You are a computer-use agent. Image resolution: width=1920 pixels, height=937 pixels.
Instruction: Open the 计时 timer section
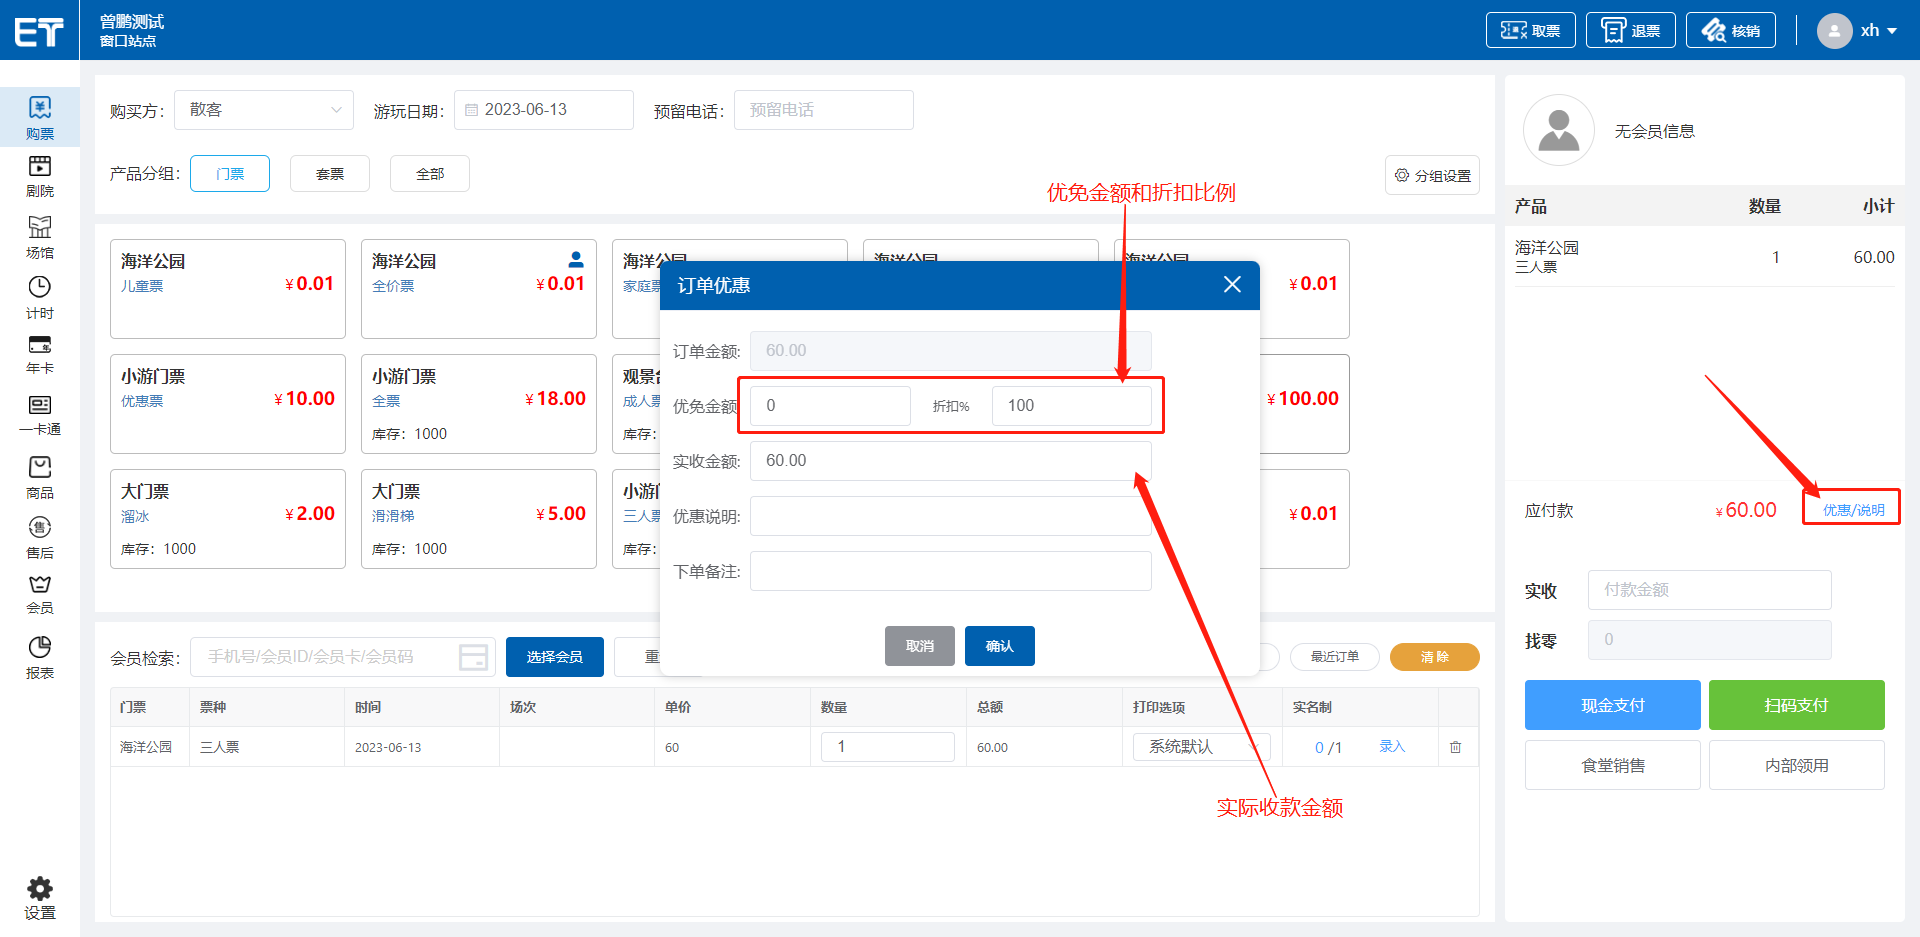click(x=39, y=297)
